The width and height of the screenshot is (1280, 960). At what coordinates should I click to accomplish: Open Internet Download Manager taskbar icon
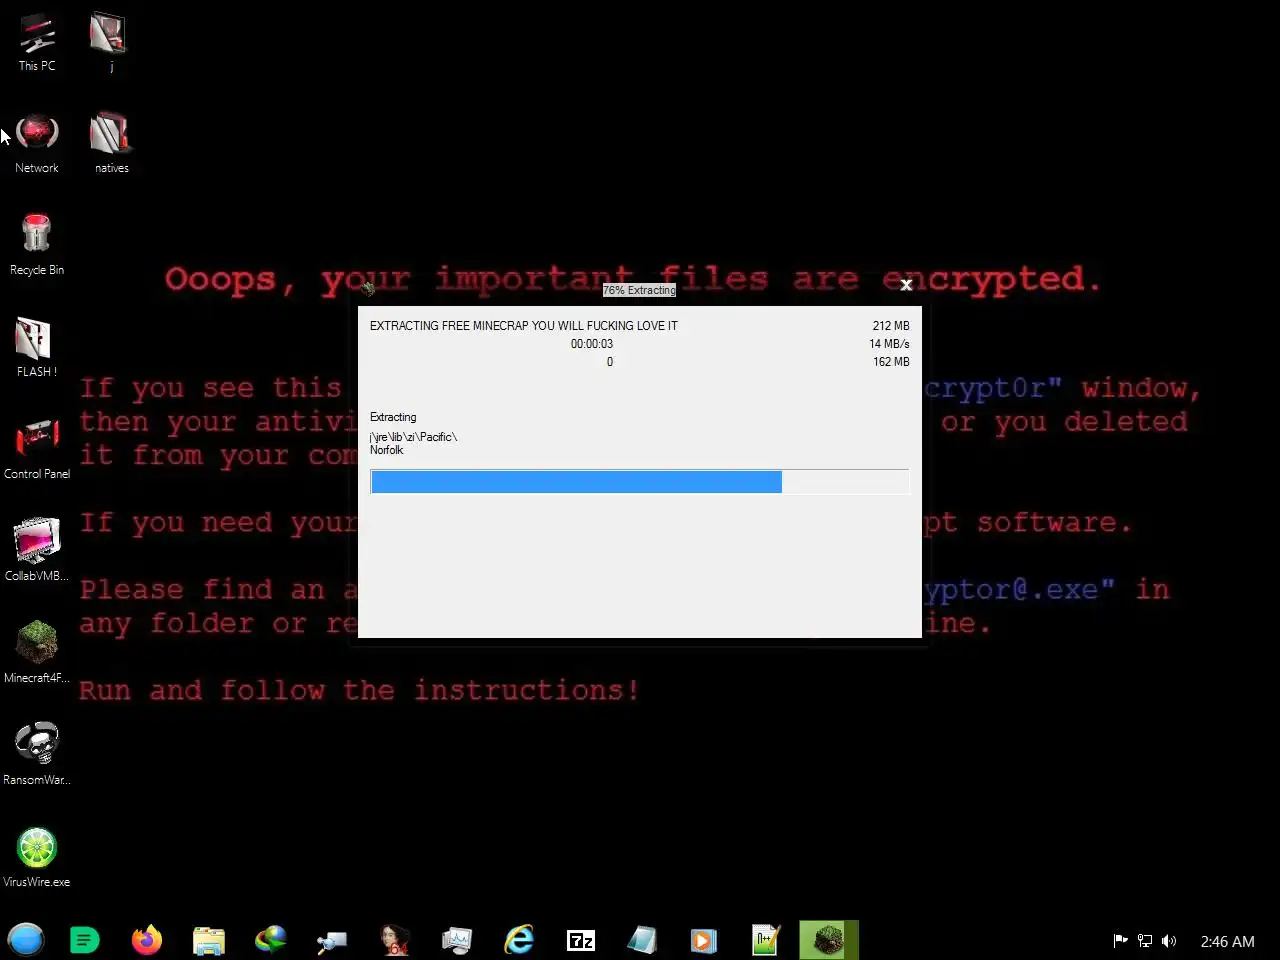click(271, 941)
